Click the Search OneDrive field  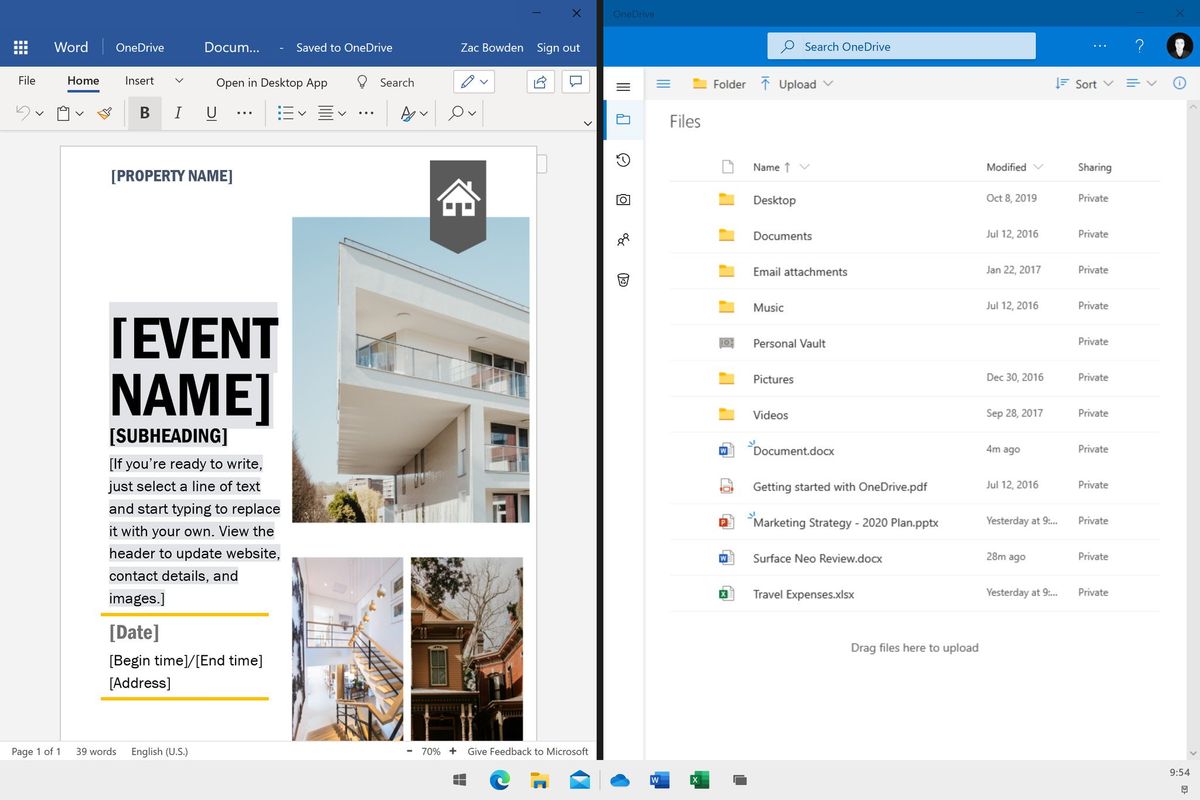[902, 46]
